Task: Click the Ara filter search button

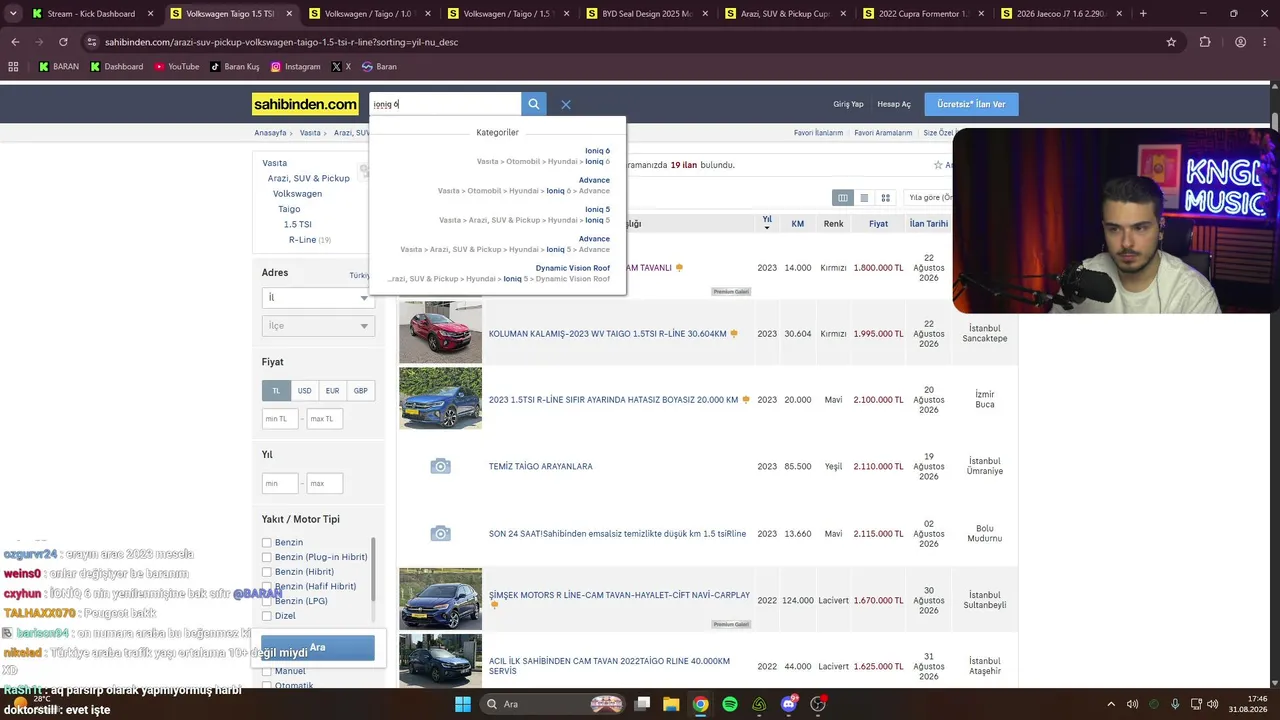Action: [x=318, y=648]
